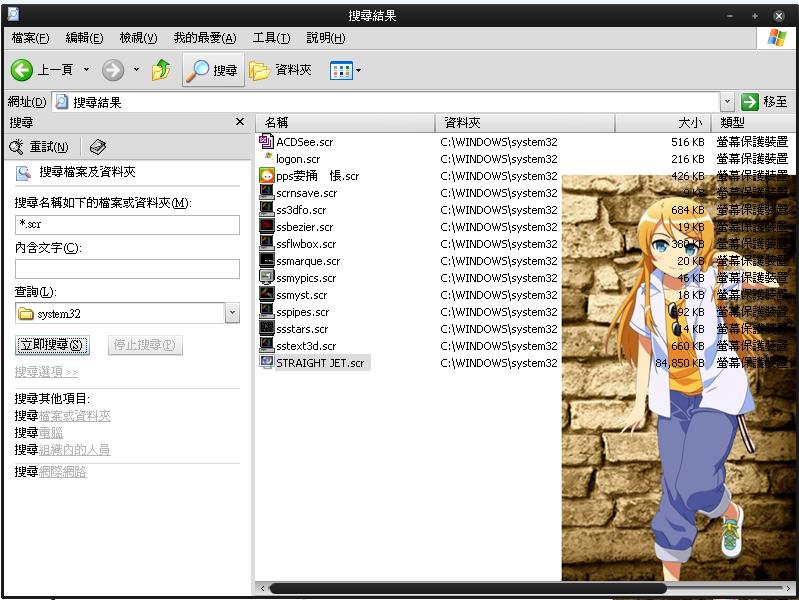The image size is (799, 600).
Task: Click the file name text ssmarque.scr
Action: (x=308, y=261)
